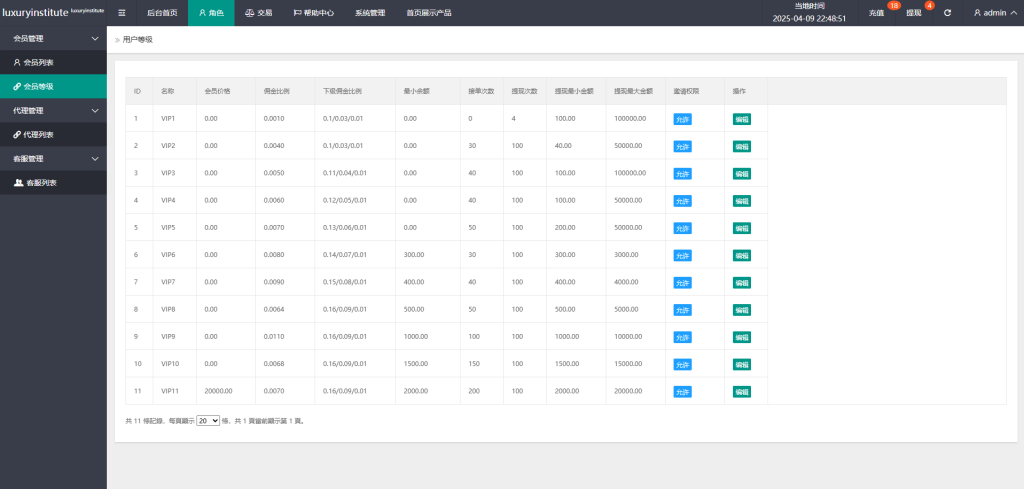This screenshot has width=1024, height=489.
Task: Click the refresh icon in the top bar
Action: (948, 13)
